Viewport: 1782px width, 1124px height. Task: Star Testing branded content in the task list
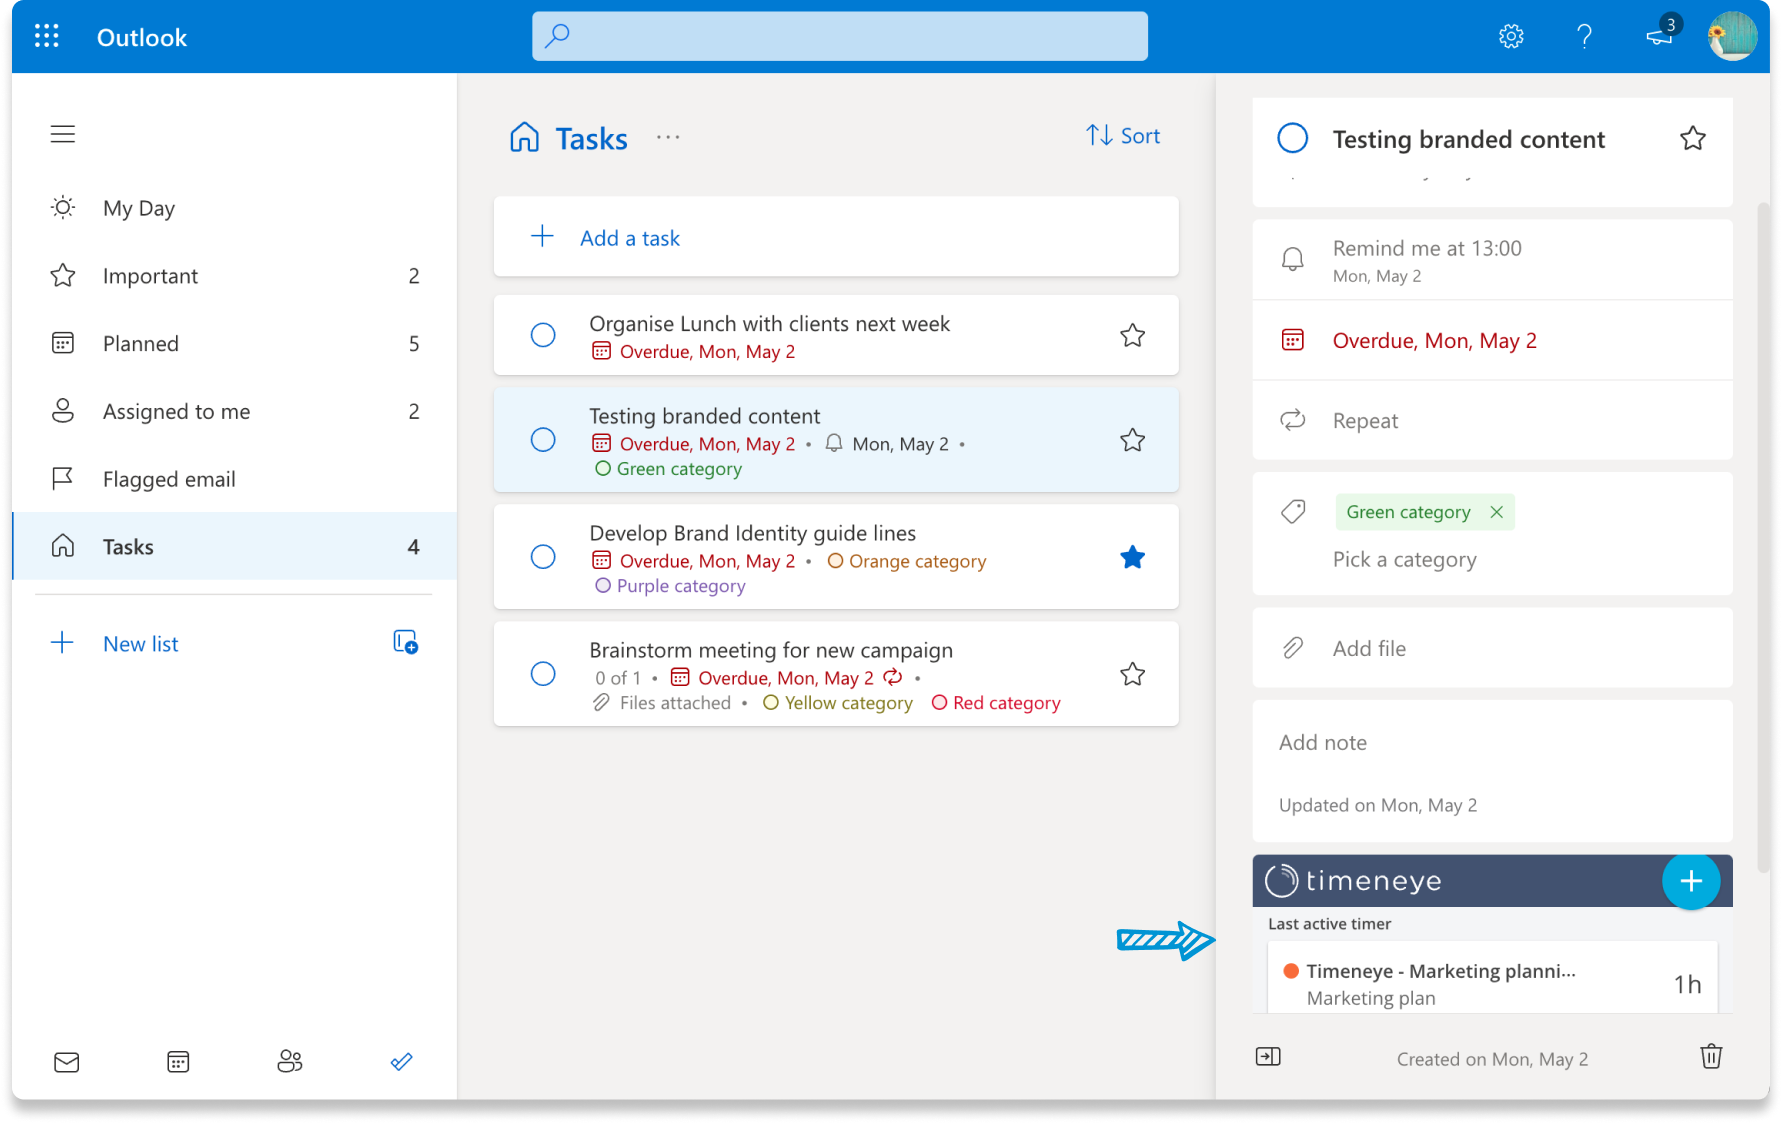coord(1132,440)
